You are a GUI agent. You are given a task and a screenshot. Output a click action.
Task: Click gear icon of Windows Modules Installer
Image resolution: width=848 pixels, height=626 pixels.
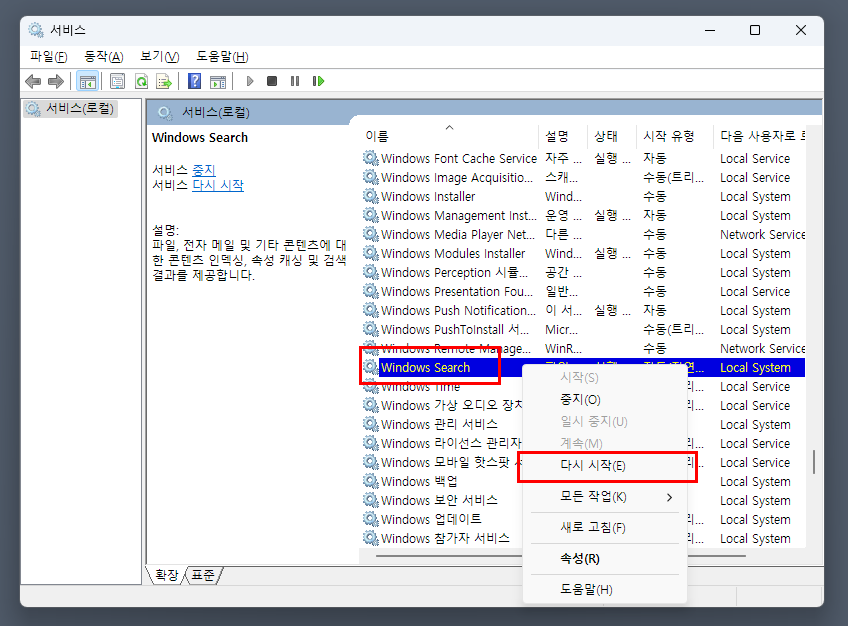click(x=370, y=253)
